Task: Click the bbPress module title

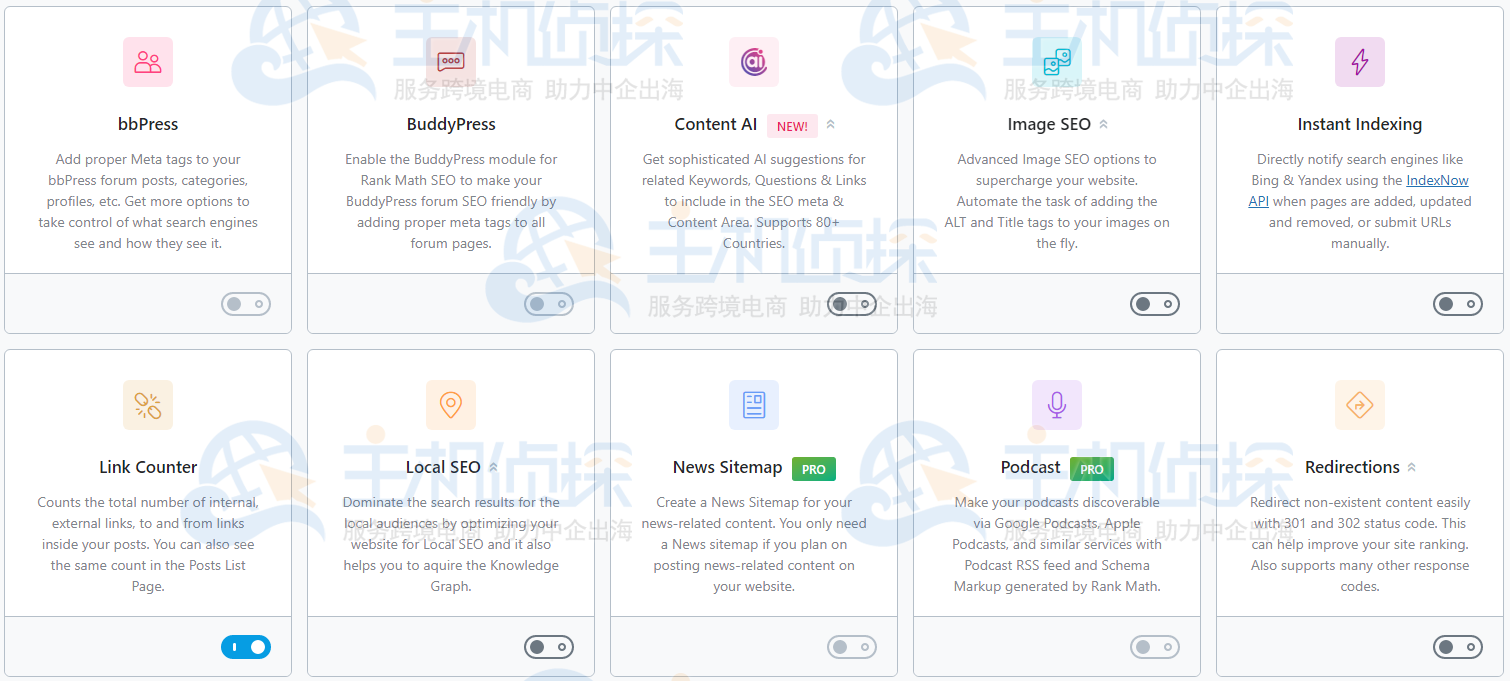Action: coord(148,124)
